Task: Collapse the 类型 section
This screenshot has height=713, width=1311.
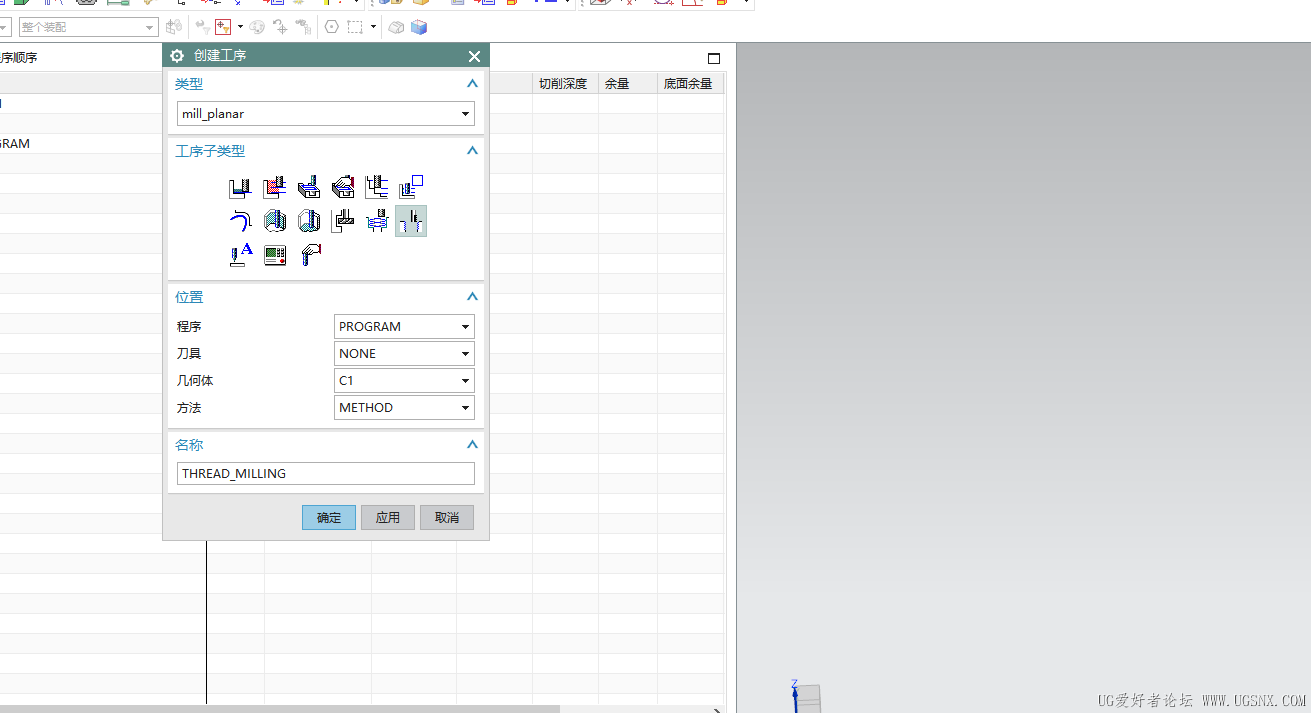Action: coord(472,84)
